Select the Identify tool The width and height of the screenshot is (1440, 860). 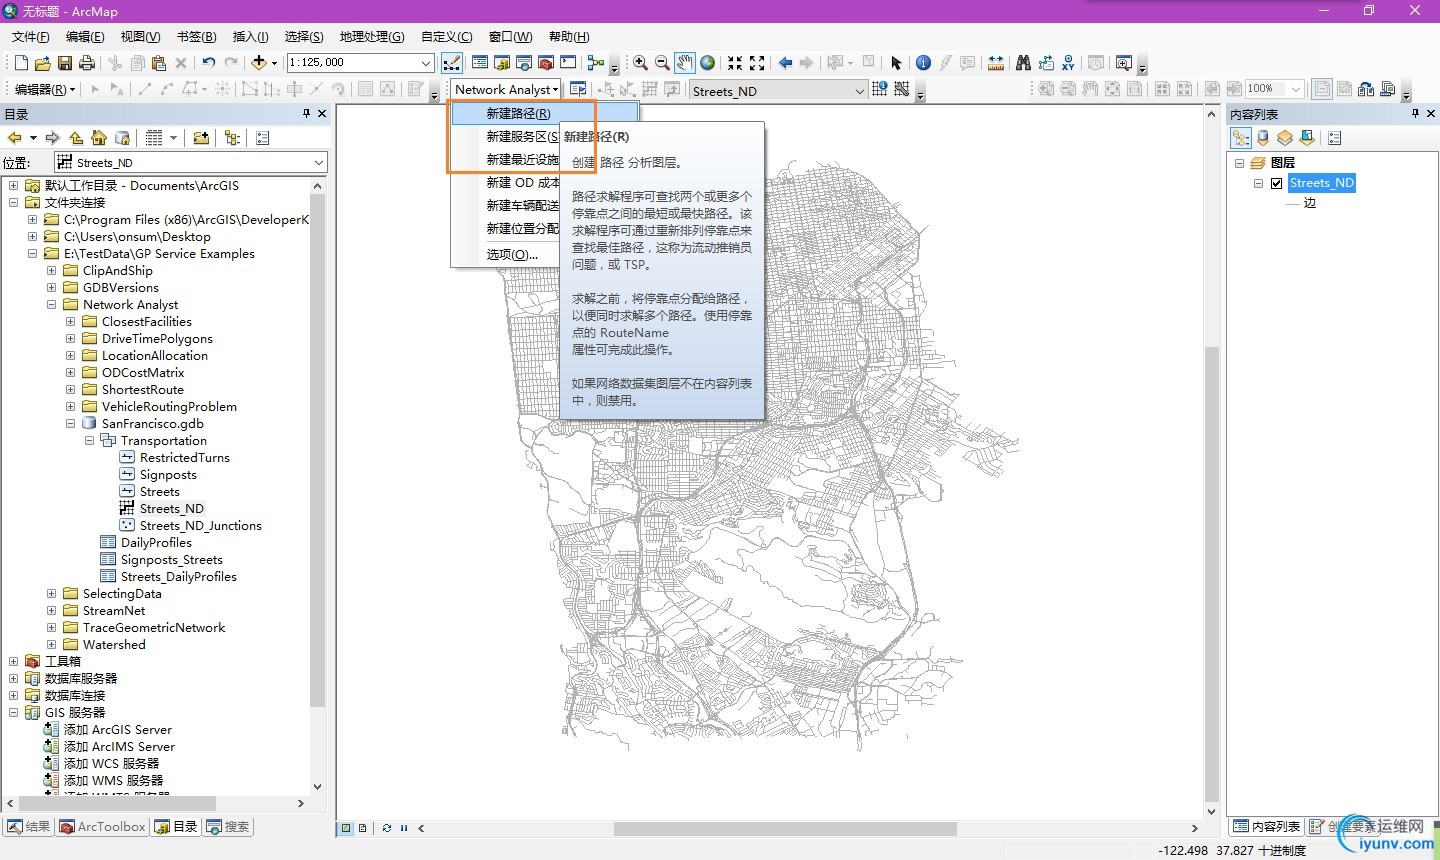point(923,63)
